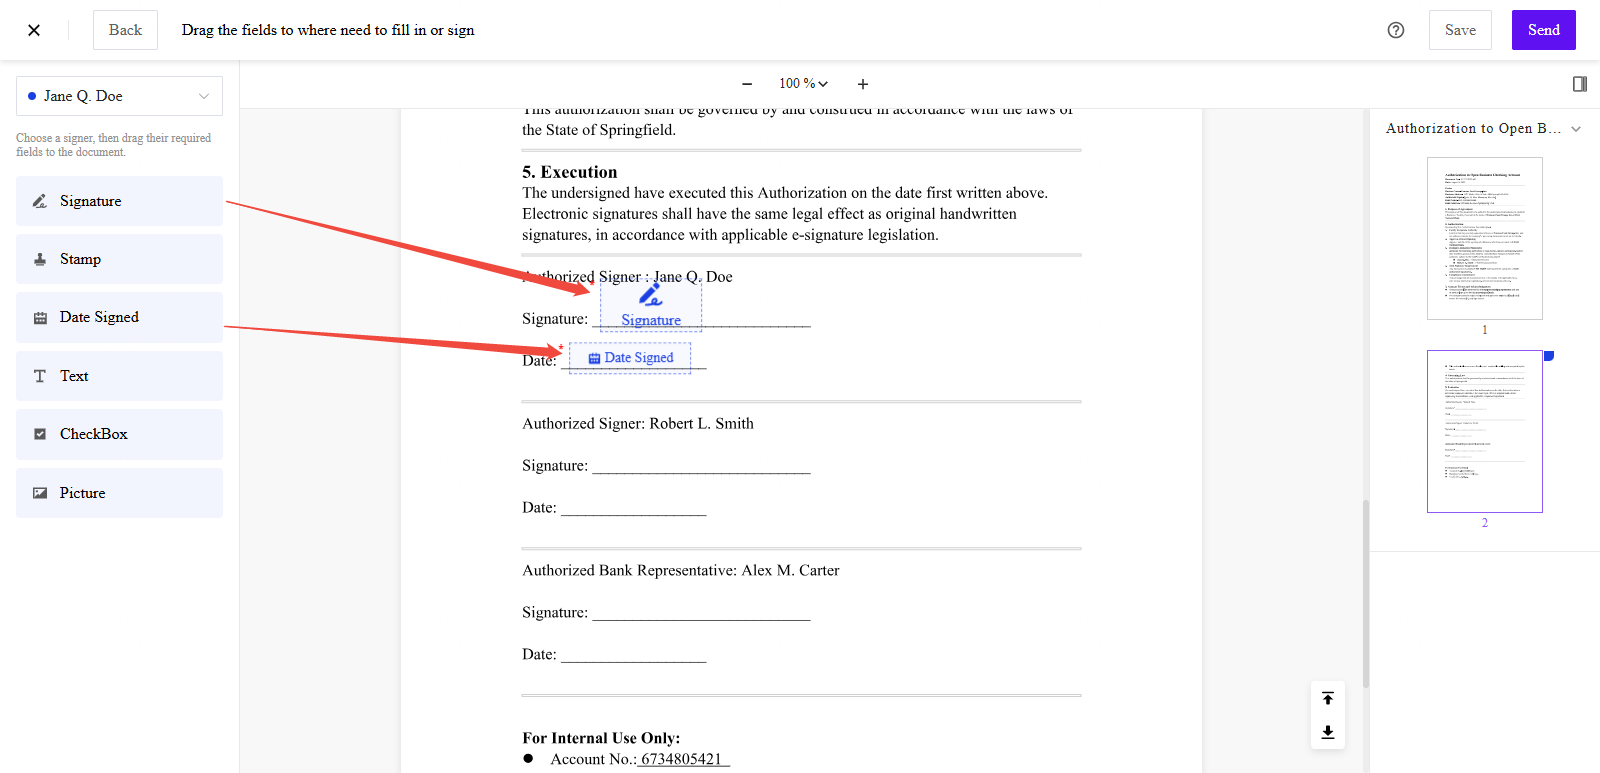Open the 100 % zoom level dropdown
1600x773 pixels.
pos(803,84)
